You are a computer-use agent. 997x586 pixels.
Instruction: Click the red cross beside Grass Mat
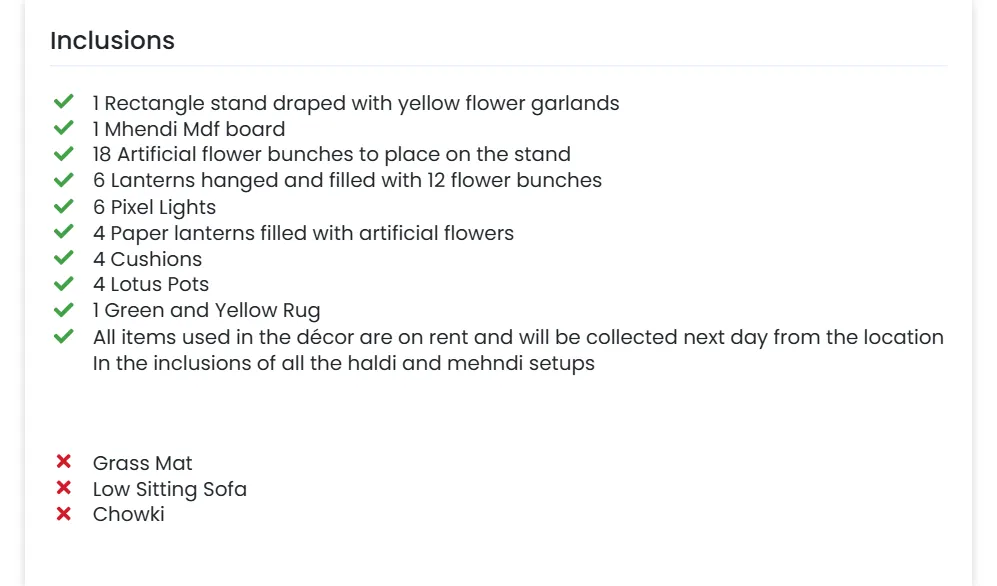click(x=64, y=462)
